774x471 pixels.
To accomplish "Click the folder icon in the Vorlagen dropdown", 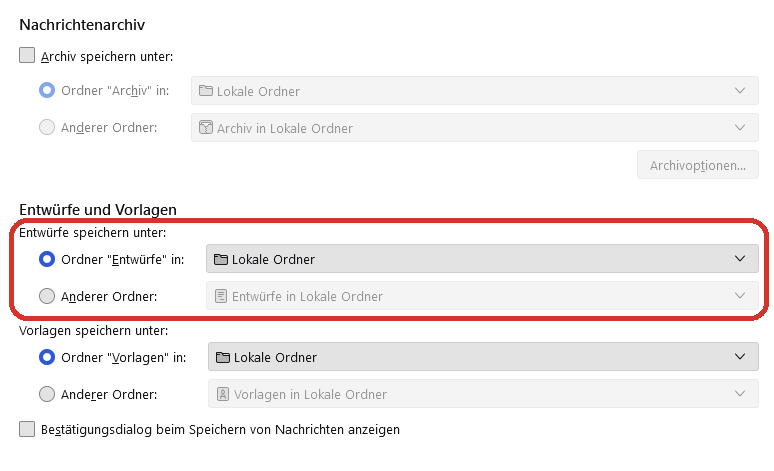I will (223, 357).
